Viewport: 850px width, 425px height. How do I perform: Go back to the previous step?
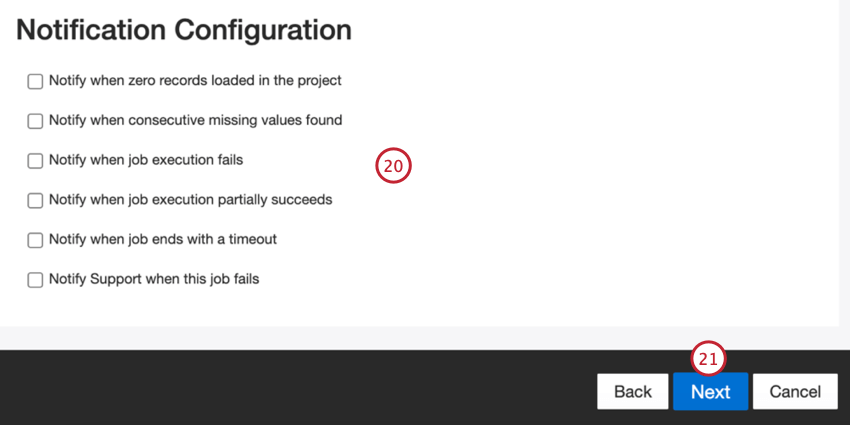(x=632, y=392)
